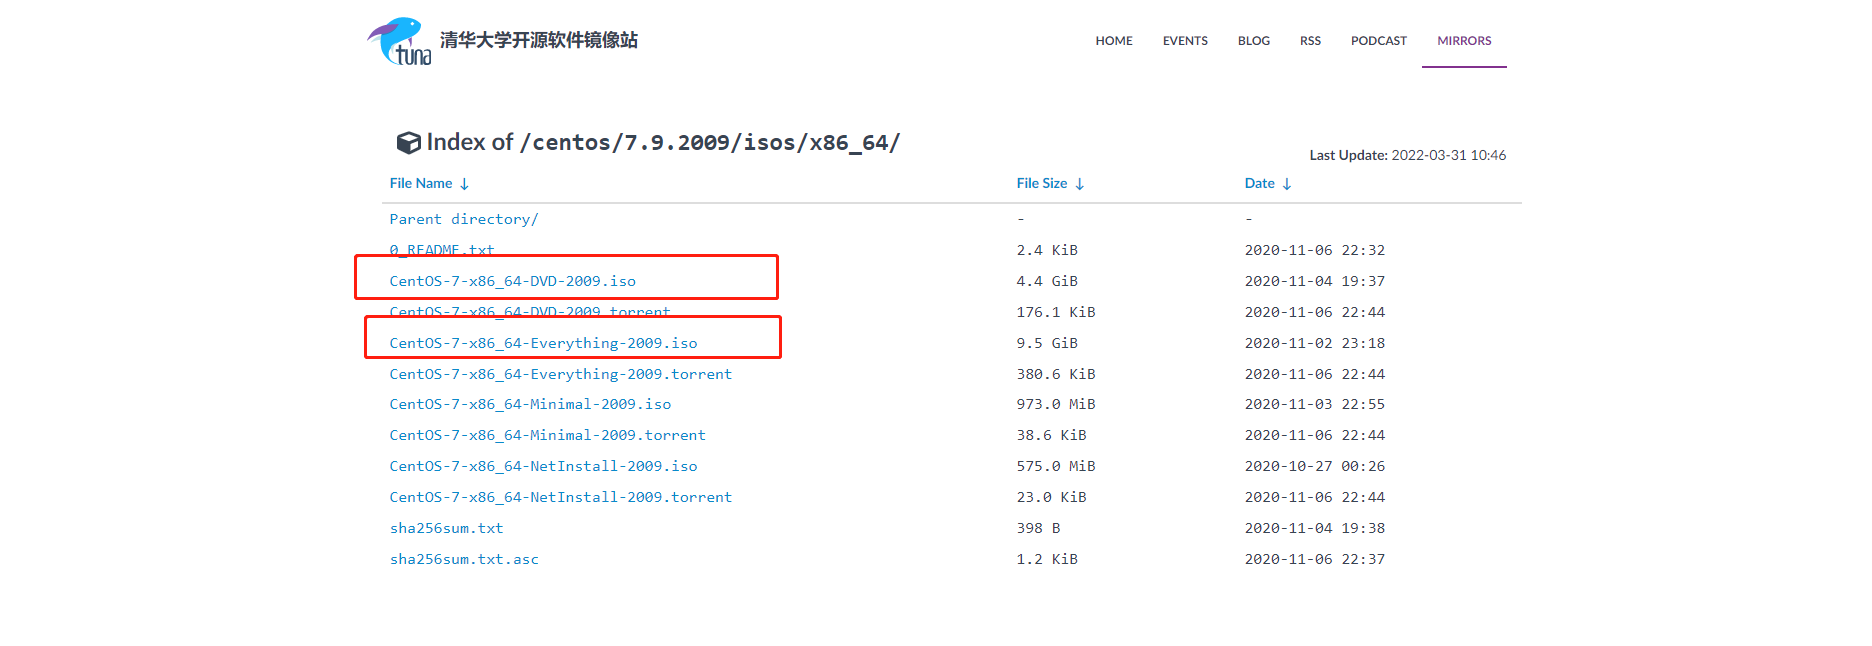Download CentOS-7-x86_64-DVD-2009.torrent
Image resolution: width=1872 pixels, height=646 pixels.
tap(530, 312)
